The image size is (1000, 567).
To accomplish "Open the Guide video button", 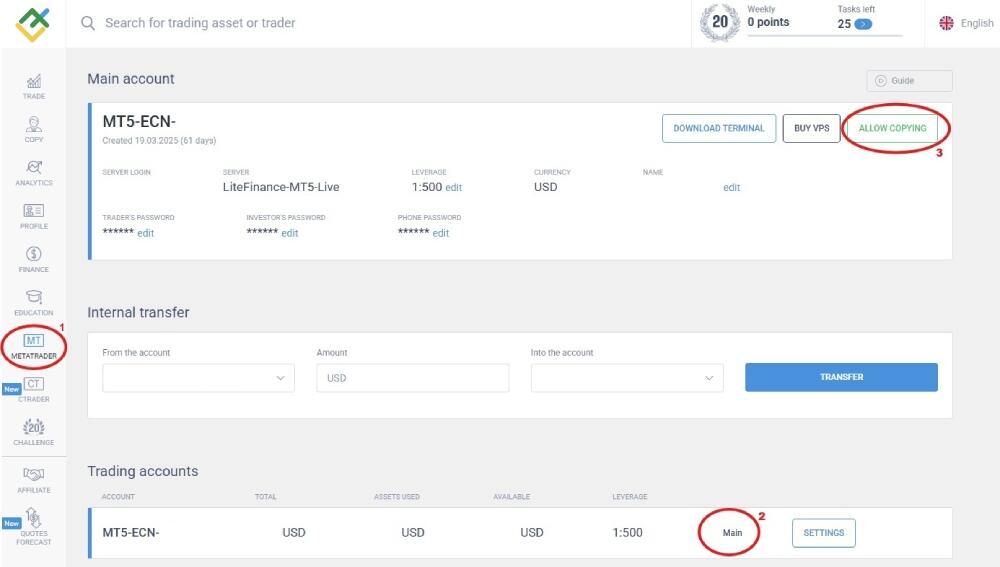I will [909, 80].
